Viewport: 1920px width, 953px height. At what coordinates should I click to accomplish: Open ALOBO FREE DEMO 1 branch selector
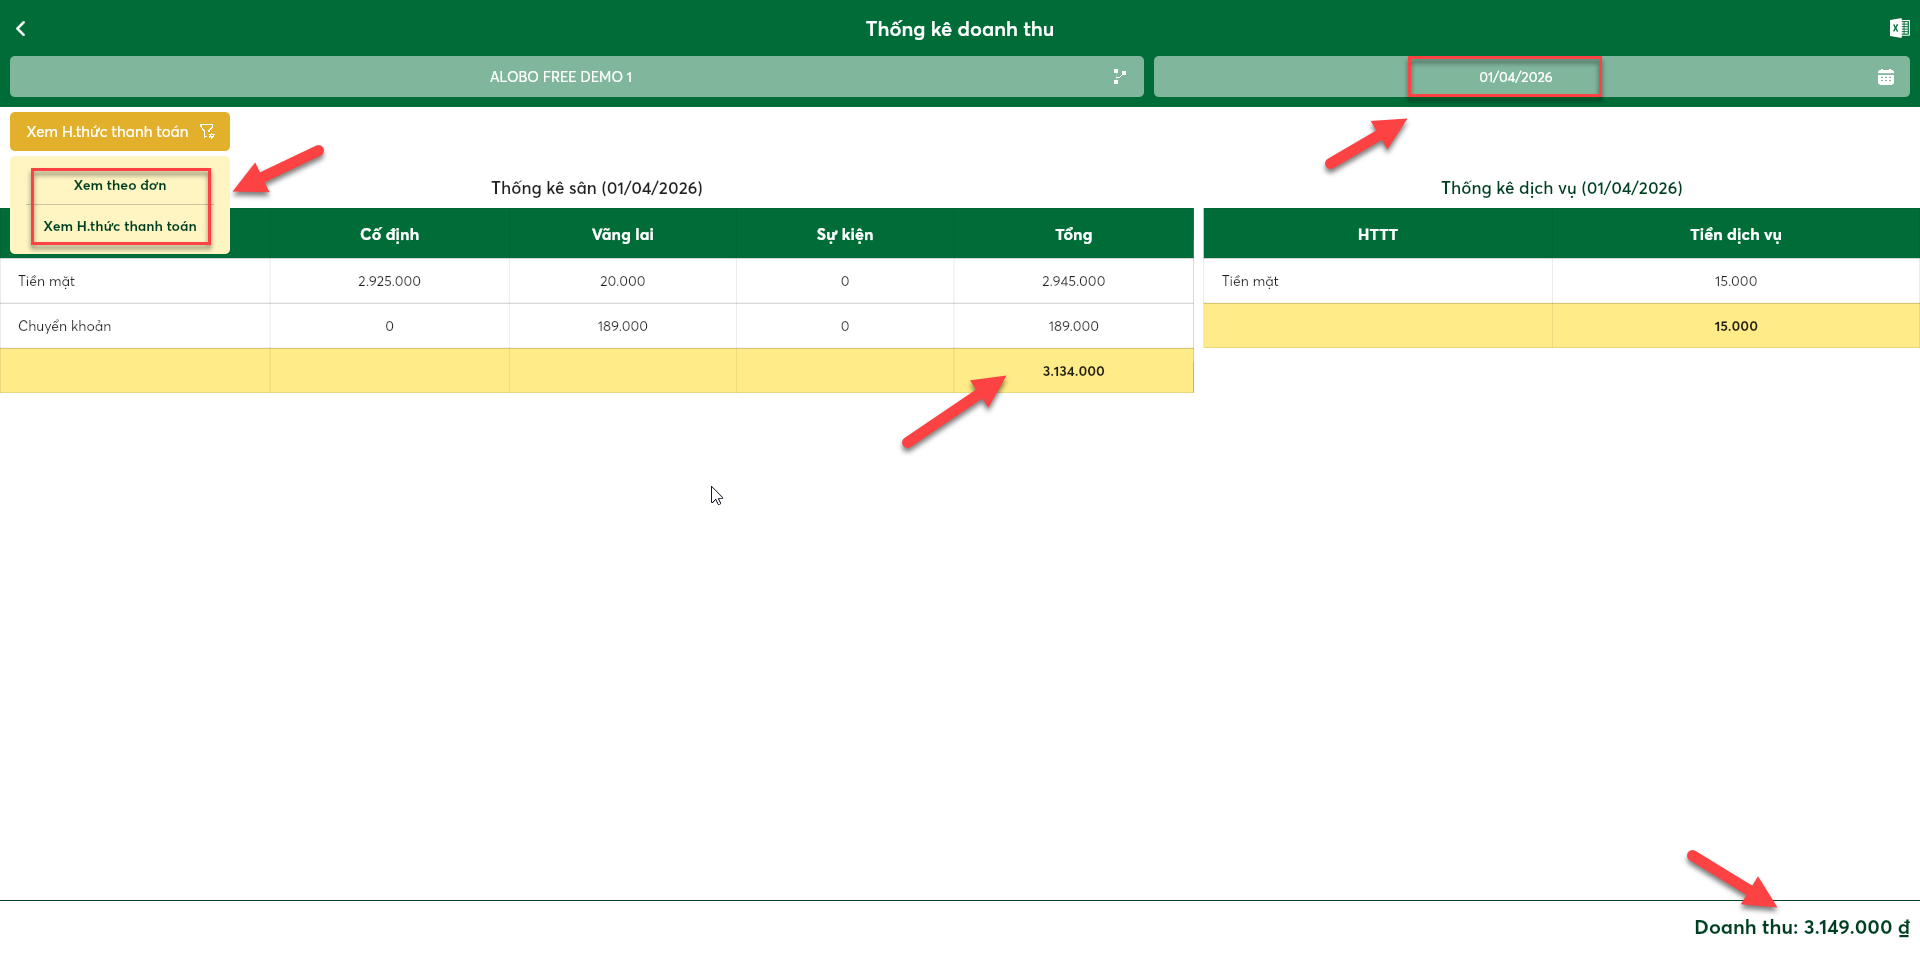[x=577, y=77]
